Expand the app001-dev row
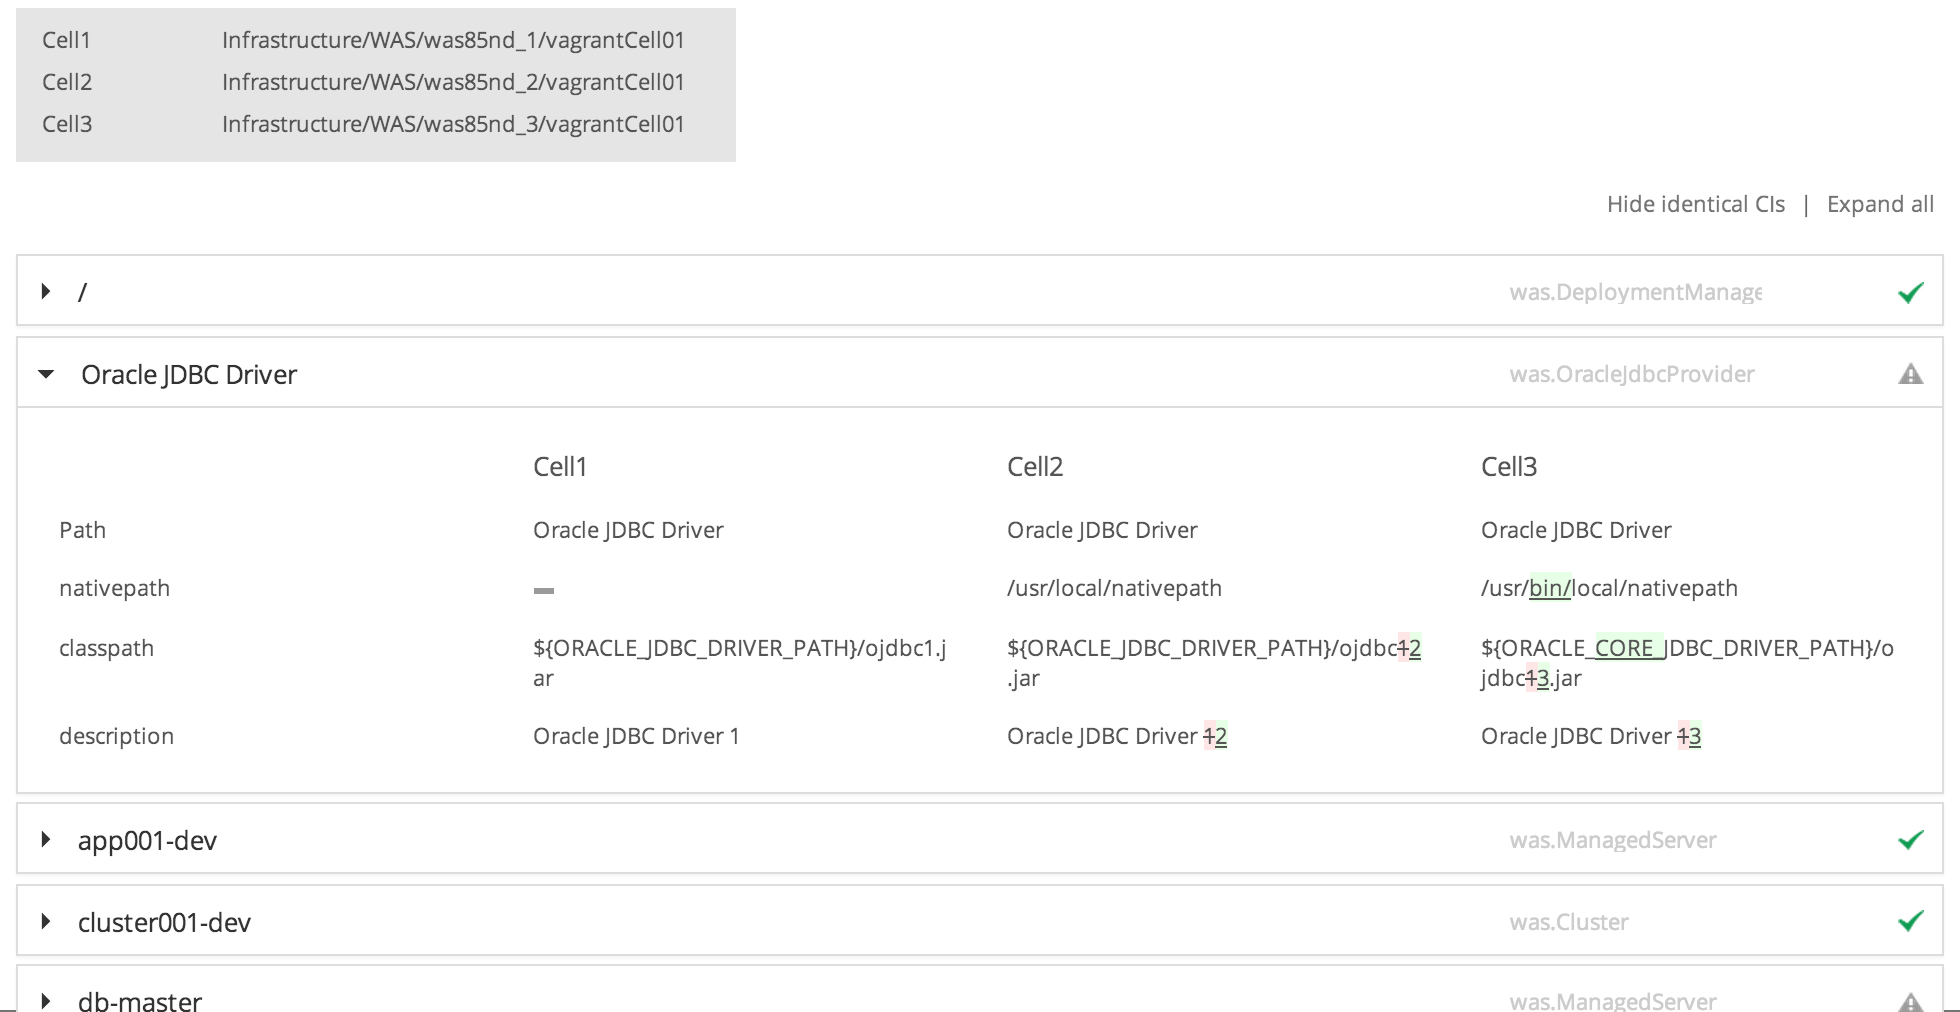1960x1012 pixels. coord(46,840)
